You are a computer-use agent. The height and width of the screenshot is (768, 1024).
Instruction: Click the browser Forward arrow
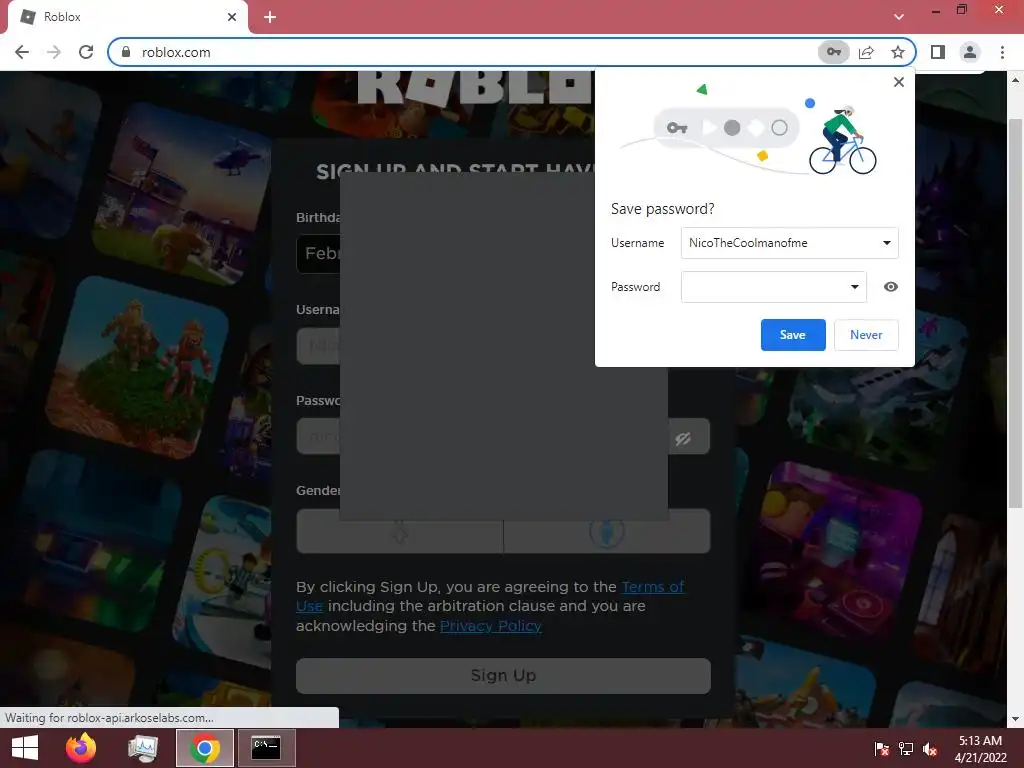coord(54,52)
